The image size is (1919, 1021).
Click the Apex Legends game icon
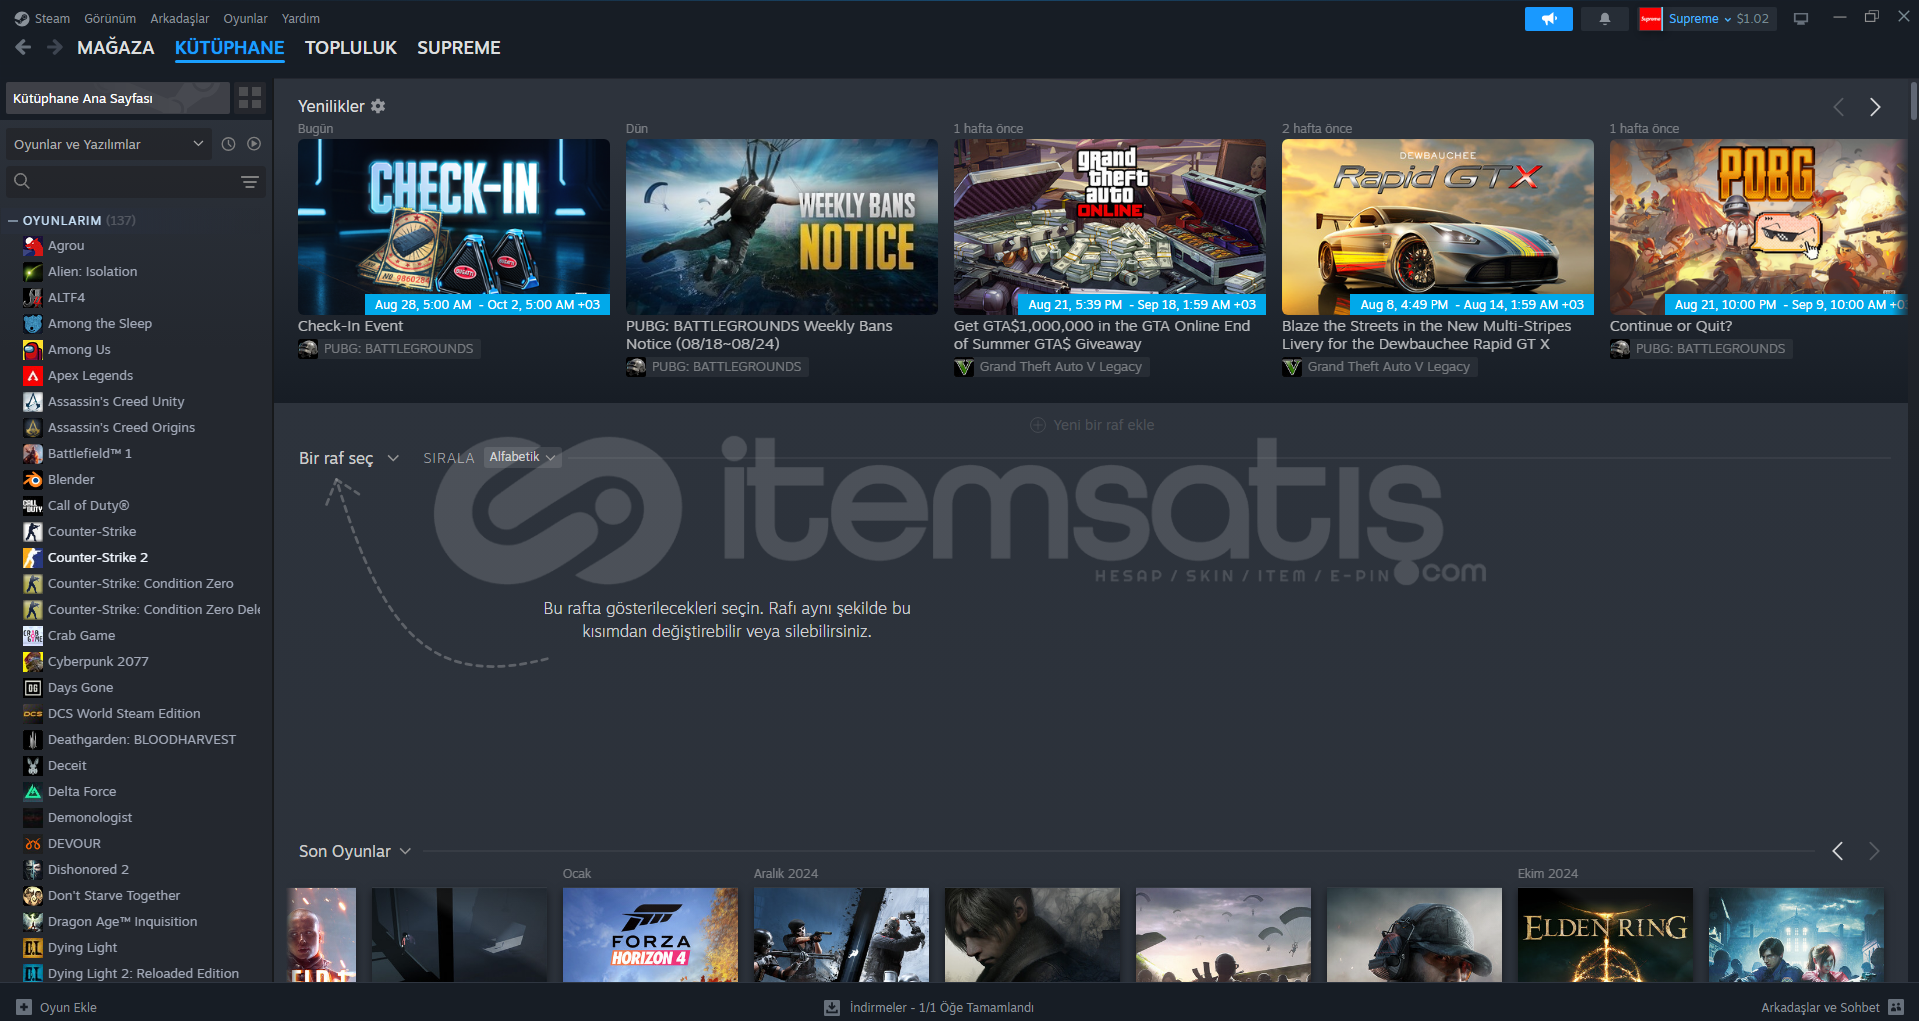[x=33, y=376]
